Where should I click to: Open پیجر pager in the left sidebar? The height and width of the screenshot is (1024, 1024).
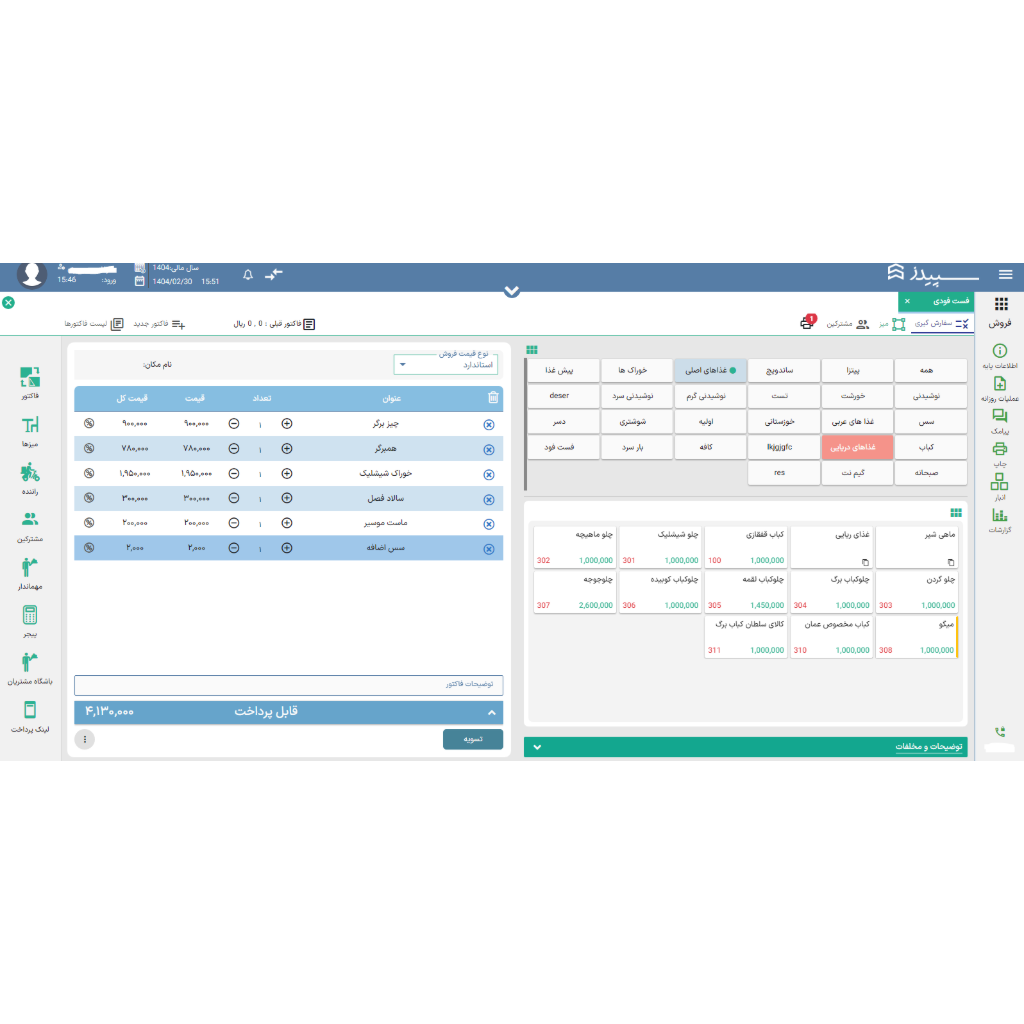pos(30,621)
